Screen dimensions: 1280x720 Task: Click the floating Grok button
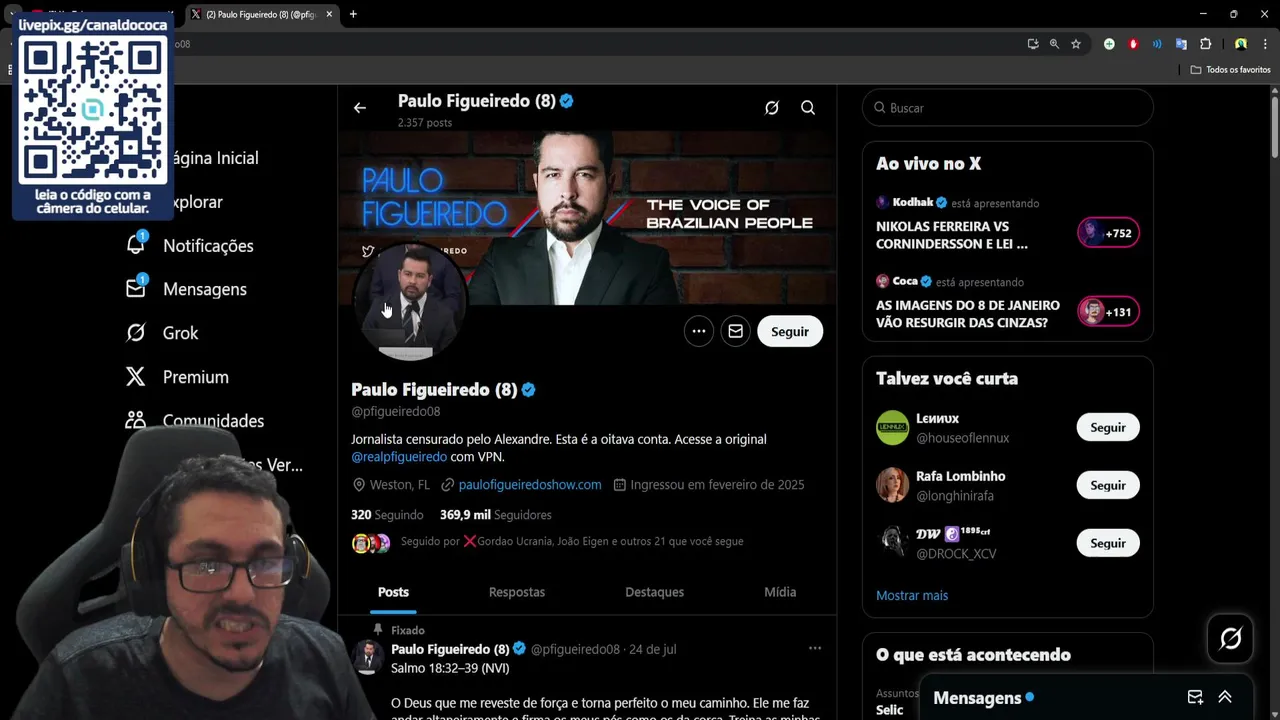click(1230, 638)
